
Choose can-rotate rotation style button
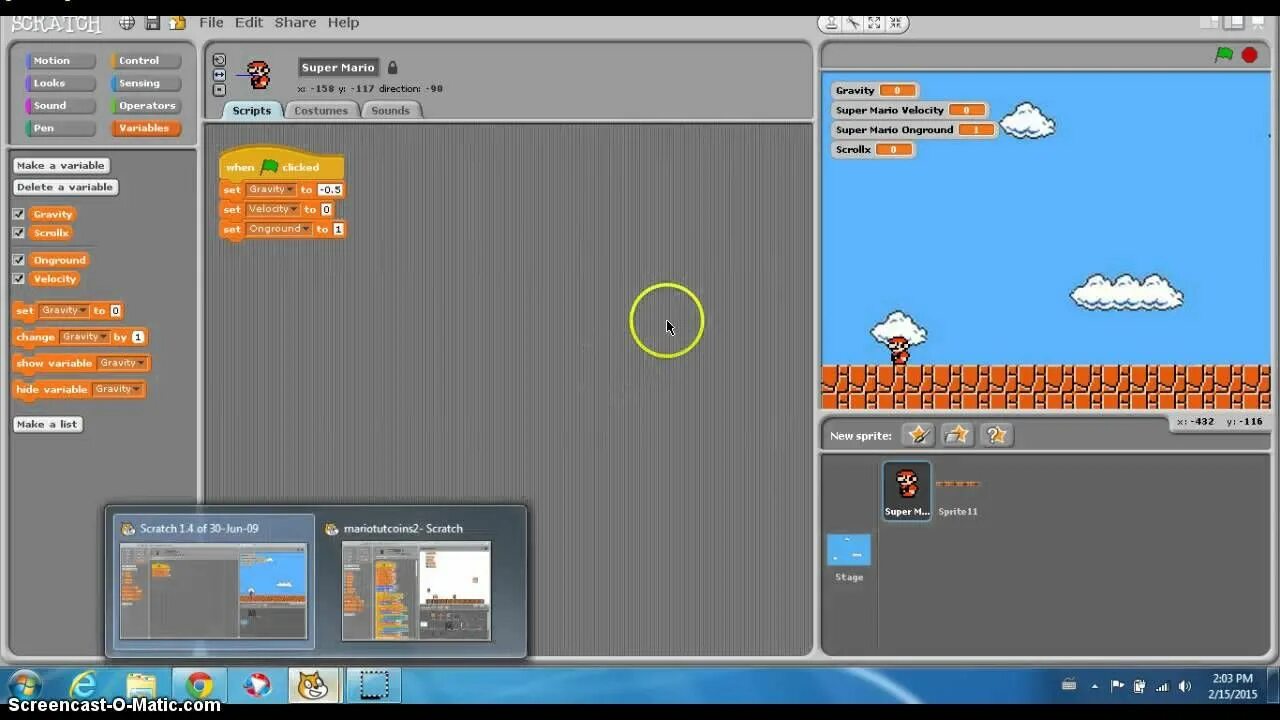pos(219,60)
